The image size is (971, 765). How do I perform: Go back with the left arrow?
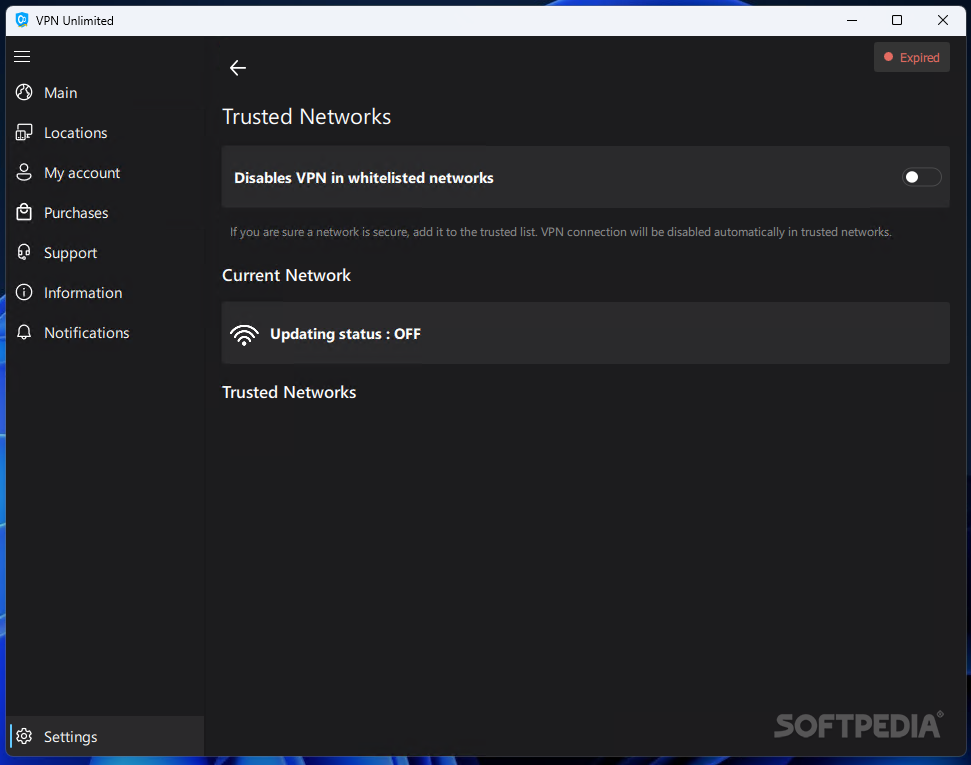[238, 68]
